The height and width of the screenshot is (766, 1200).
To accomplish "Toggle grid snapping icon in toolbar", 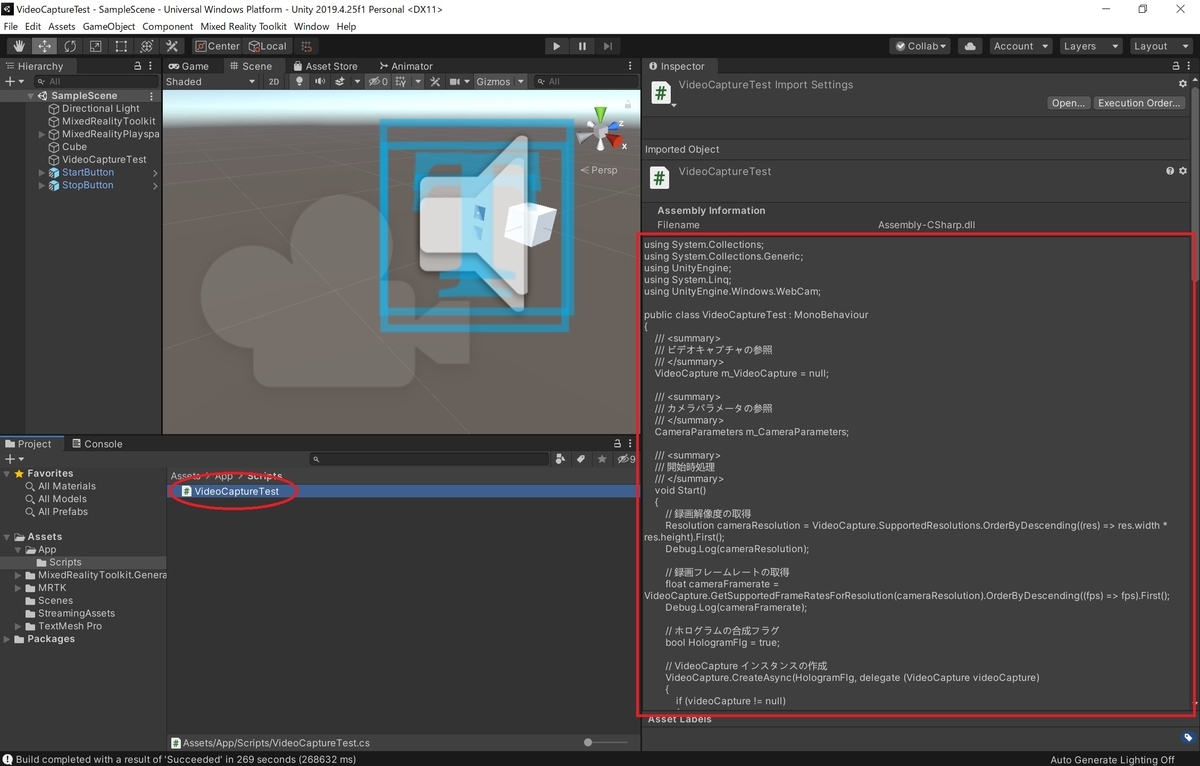I will tap(307, 46).
